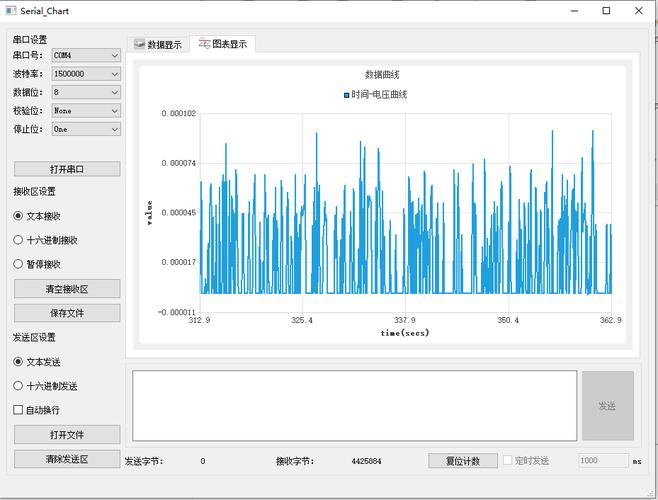Click the received bytes value 4425884
The image size is (658, 500).
366,461
